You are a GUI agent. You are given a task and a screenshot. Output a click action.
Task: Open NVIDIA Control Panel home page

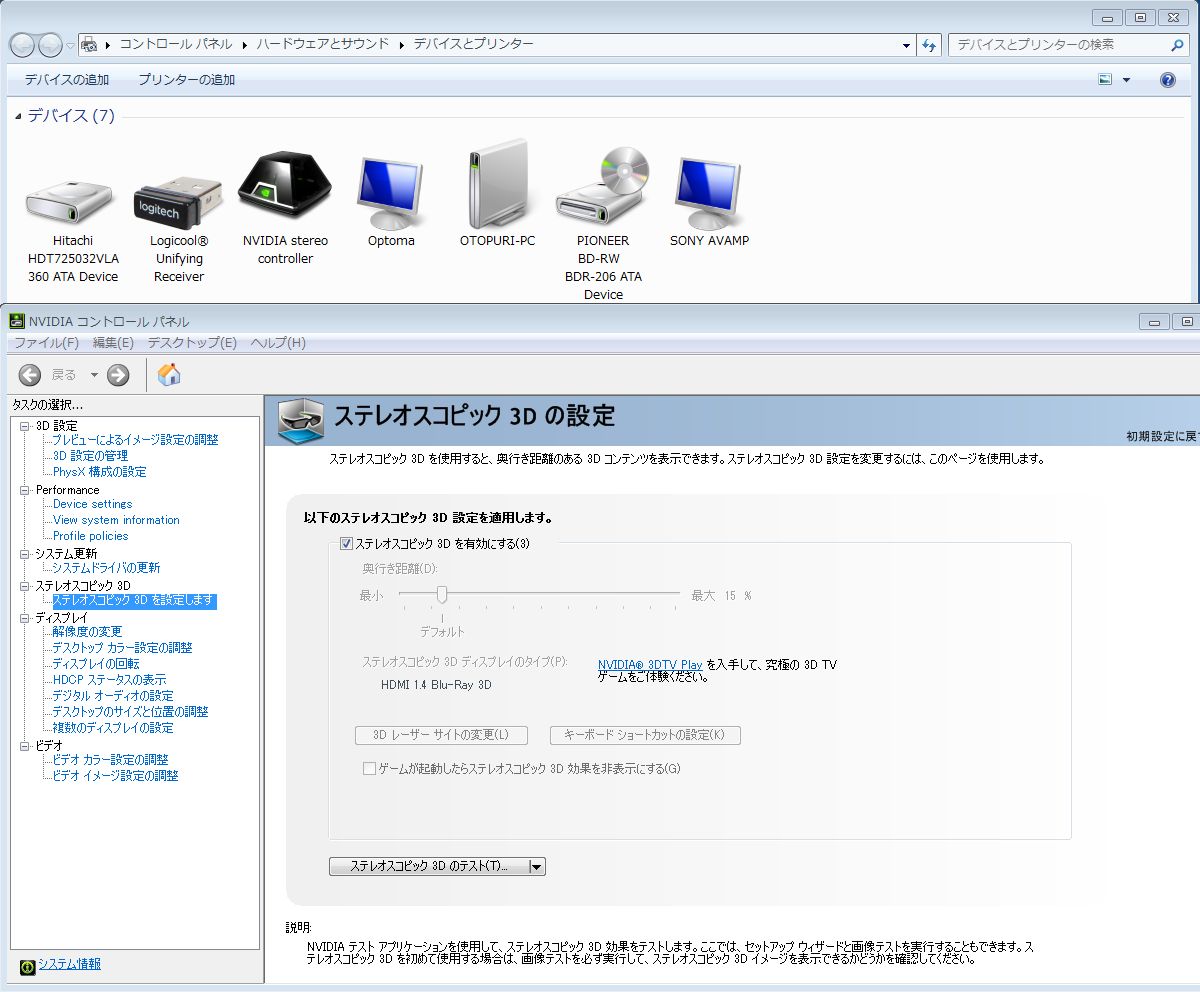[x=170, y=375]
